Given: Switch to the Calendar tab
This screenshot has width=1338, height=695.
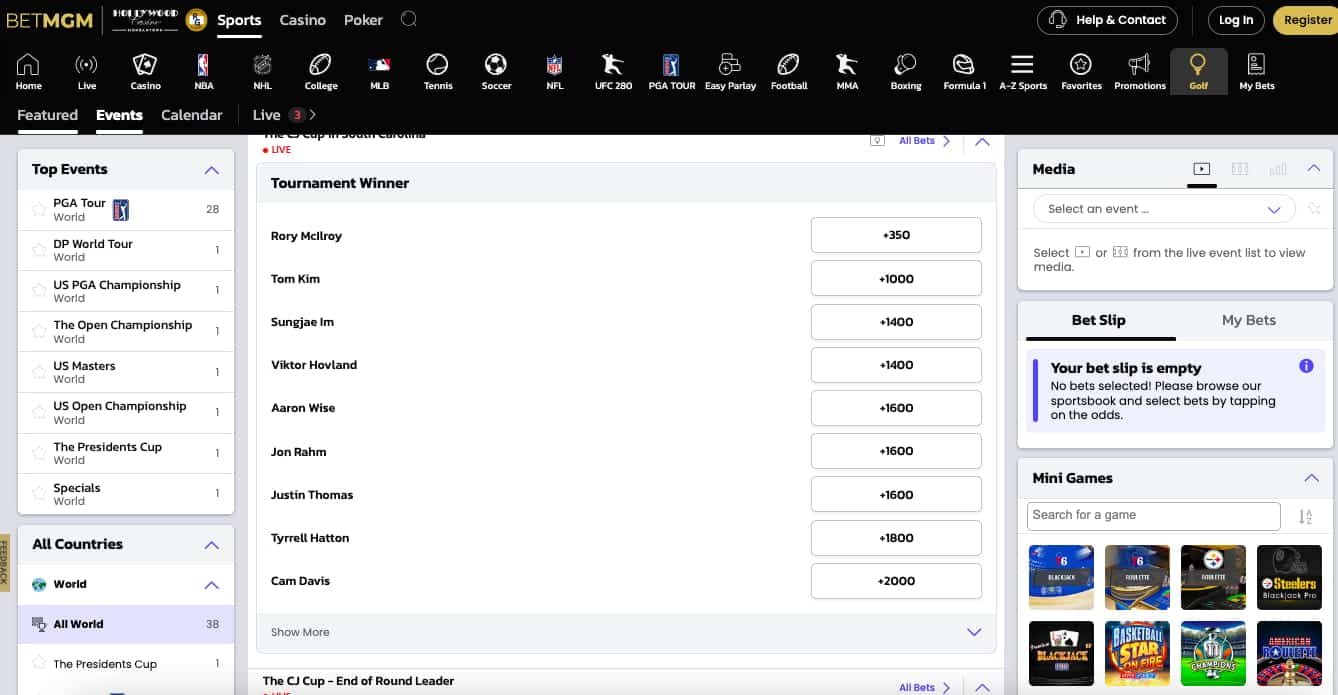Looking at the screenshot, I should pyautogui.click(x=192, y=115).
